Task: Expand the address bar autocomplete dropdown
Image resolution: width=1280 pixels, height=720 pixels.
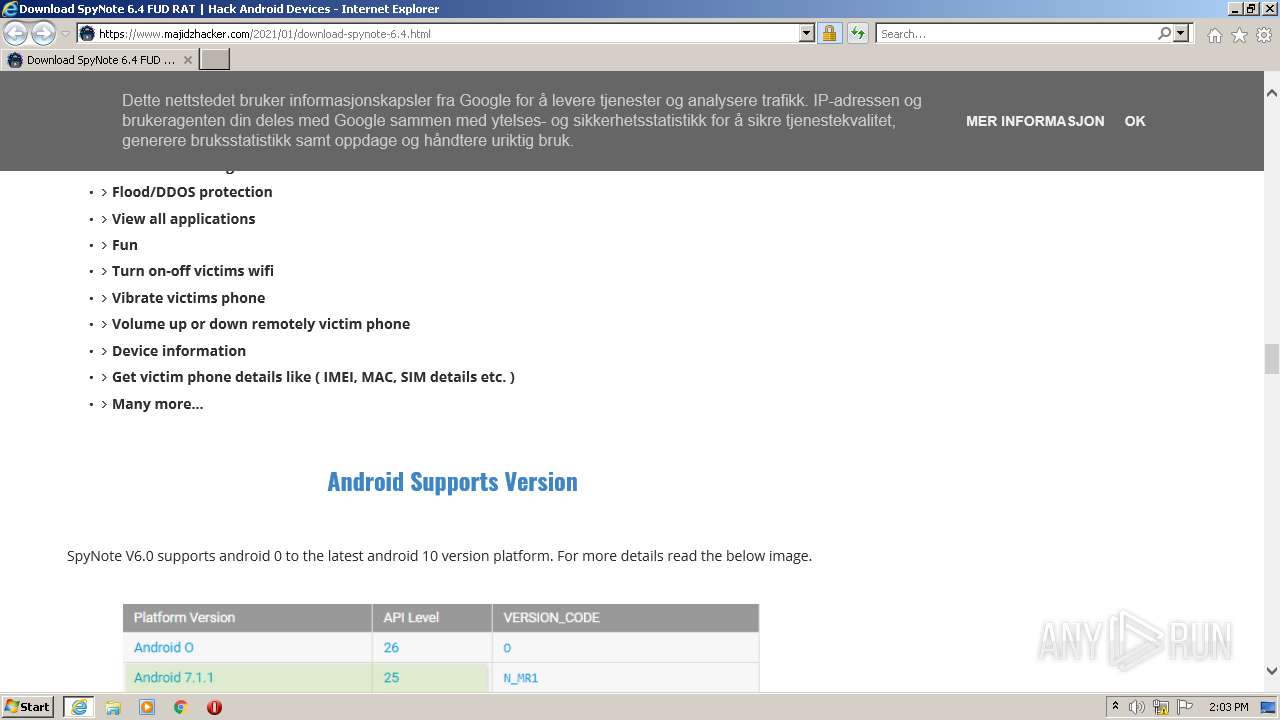Action: coord(807,34)
